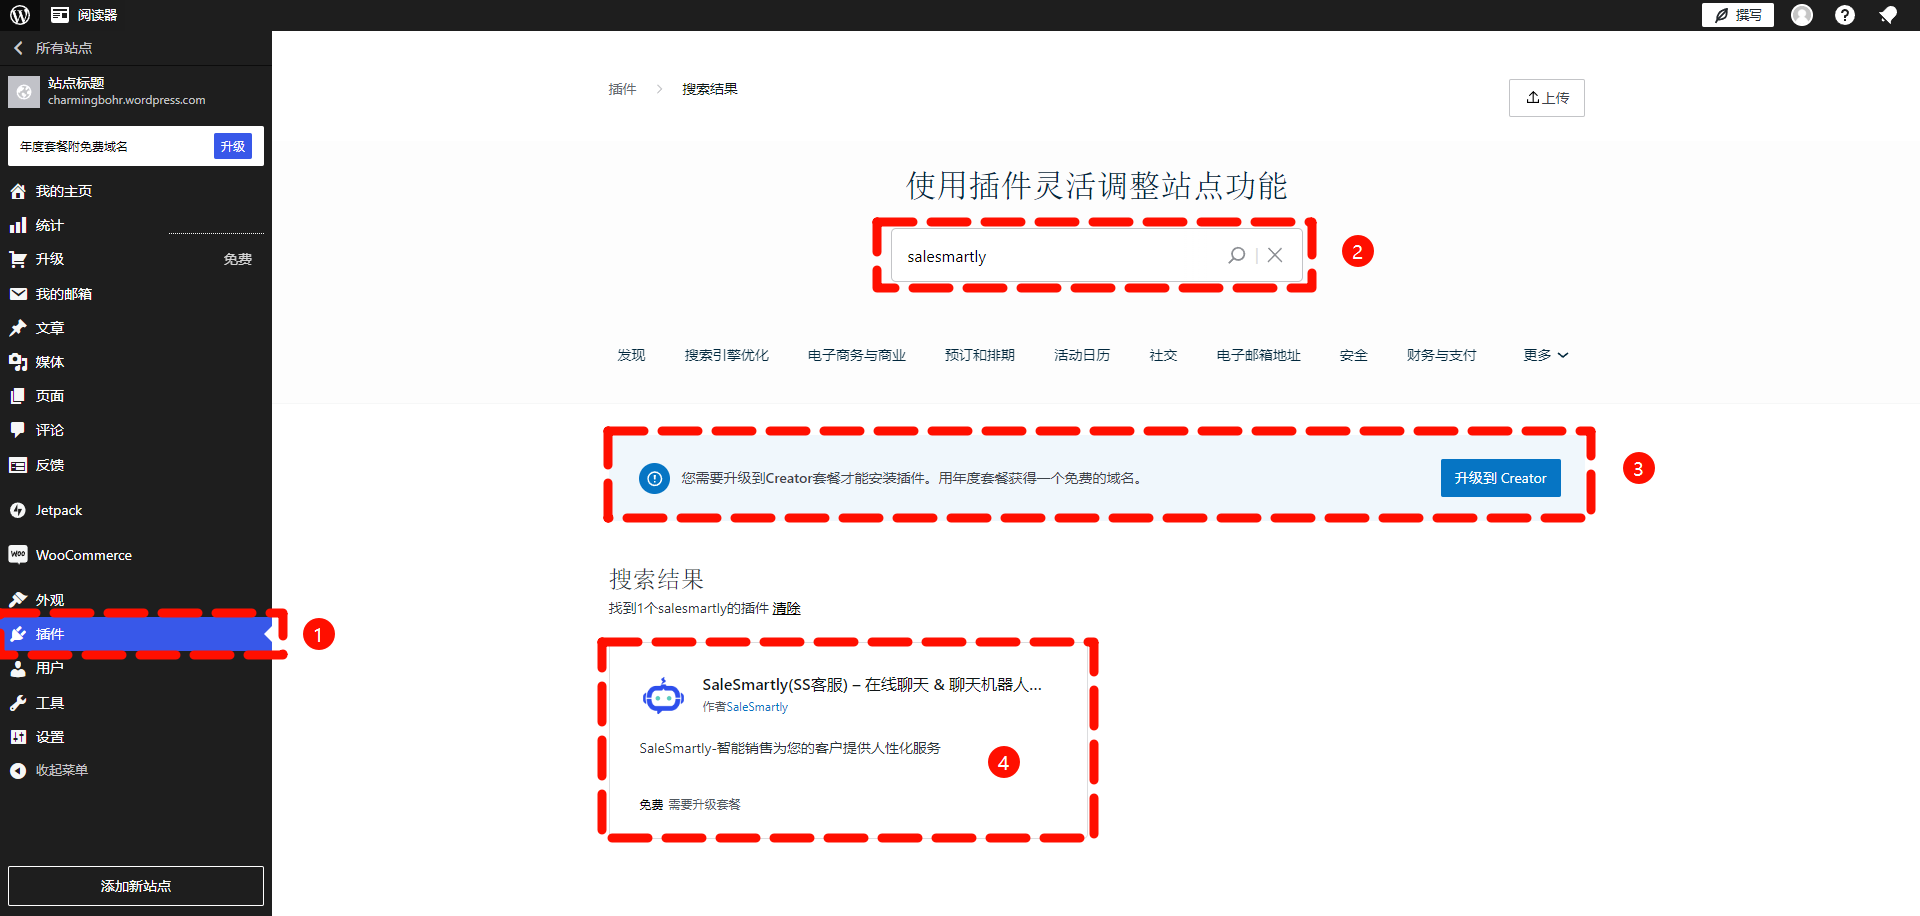The width and height of the screenshot is (1920, 916).
Task: Click the magnifier search icon
Action: [1237, 255]
